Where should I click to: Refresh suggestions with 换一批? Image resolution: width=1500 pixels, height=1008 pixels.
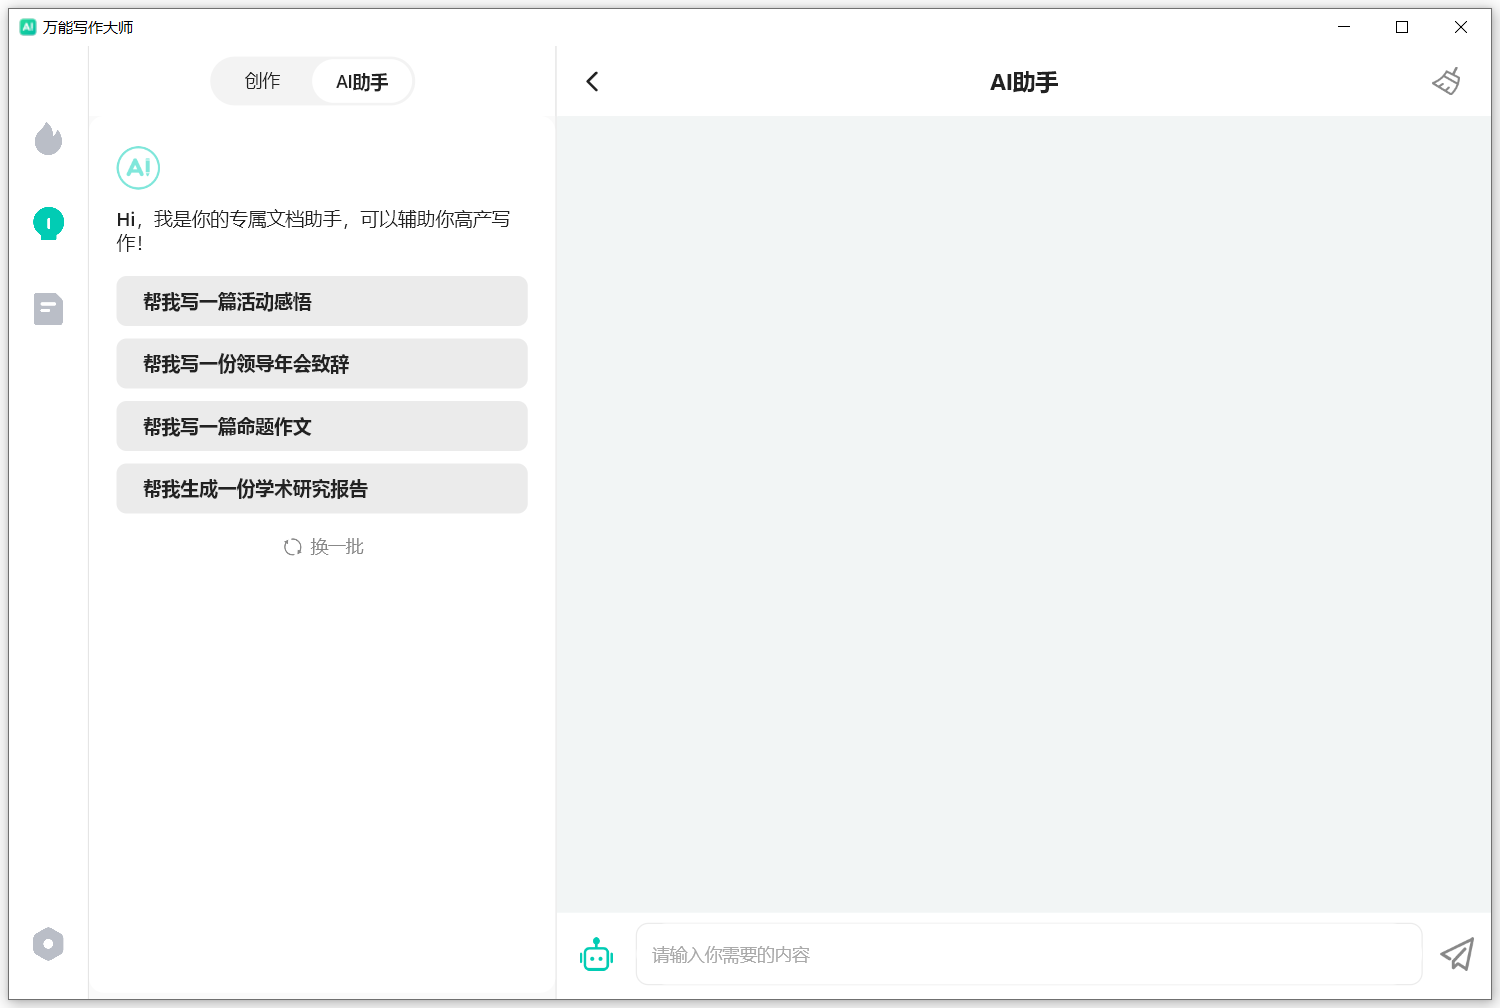click(323, 547)
